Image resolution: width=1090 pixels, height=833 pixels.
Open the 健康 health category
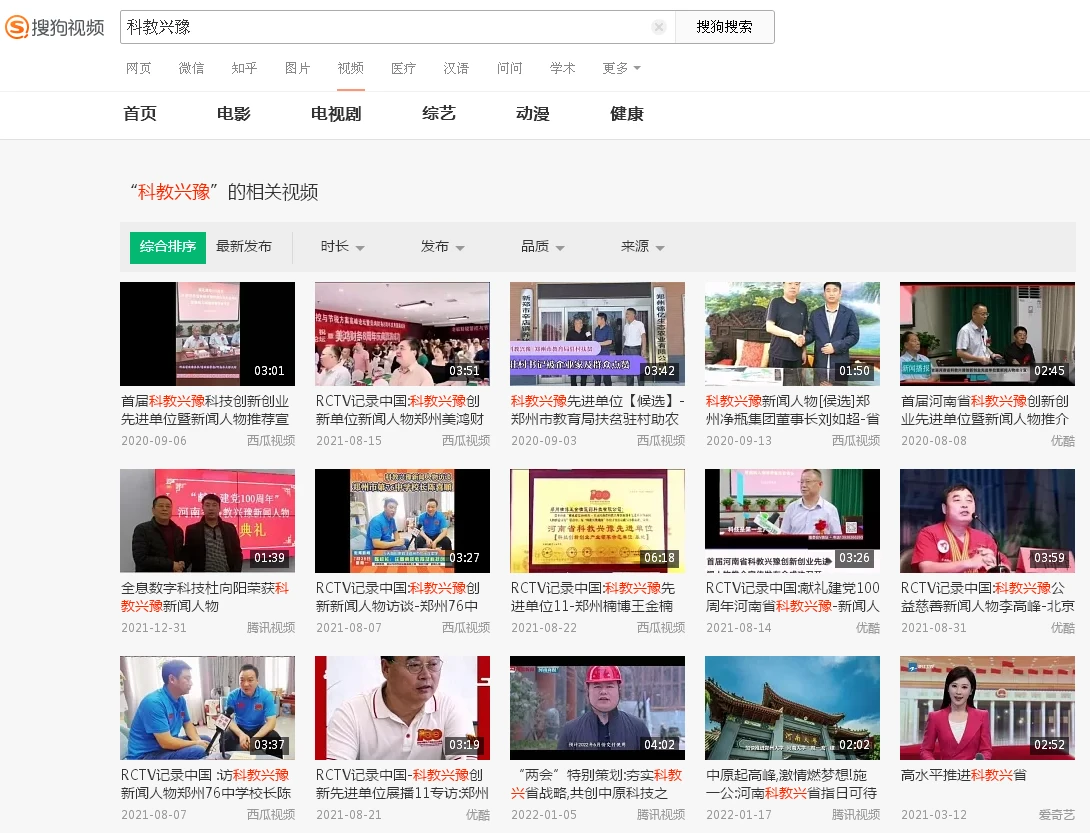point(626,114)
